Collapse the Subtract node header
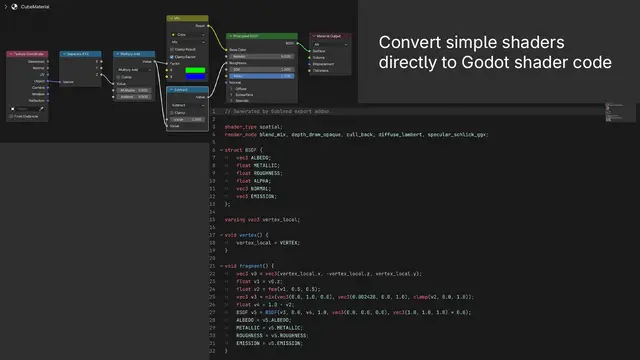The image size is (640, 360). pyautogui.click(x=171, y=90)
